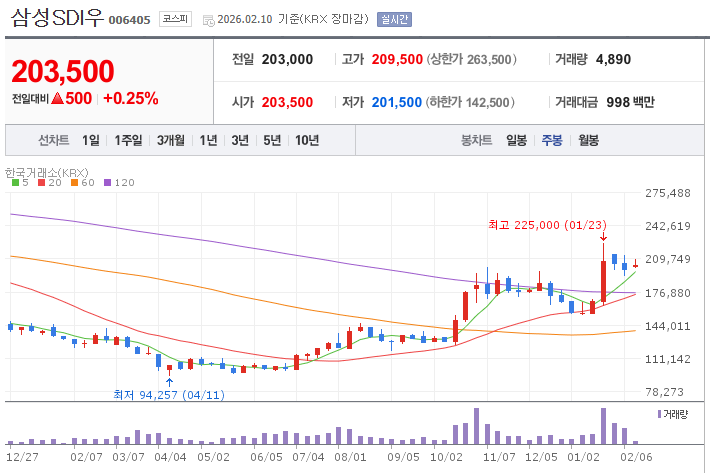
Task: Click the green 5-period moving average swatch
Action: [x=14, y=183]
